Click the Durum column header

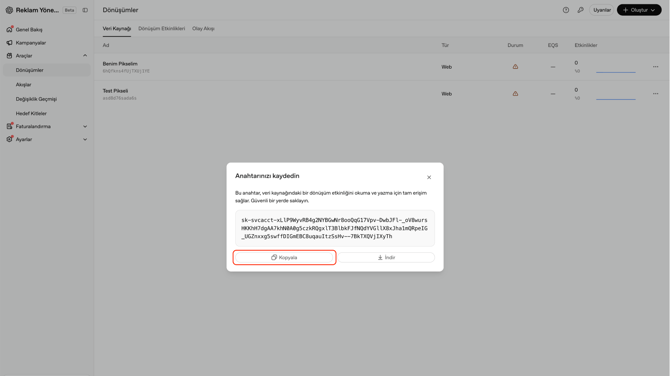click(x=515, y=45)
